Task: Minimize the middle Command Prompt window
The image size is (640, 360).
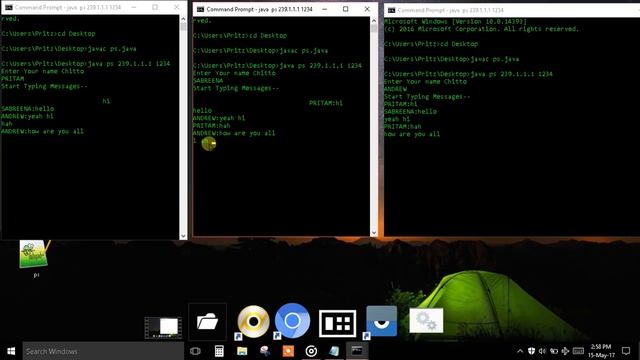Action: [x=324, y=9]
